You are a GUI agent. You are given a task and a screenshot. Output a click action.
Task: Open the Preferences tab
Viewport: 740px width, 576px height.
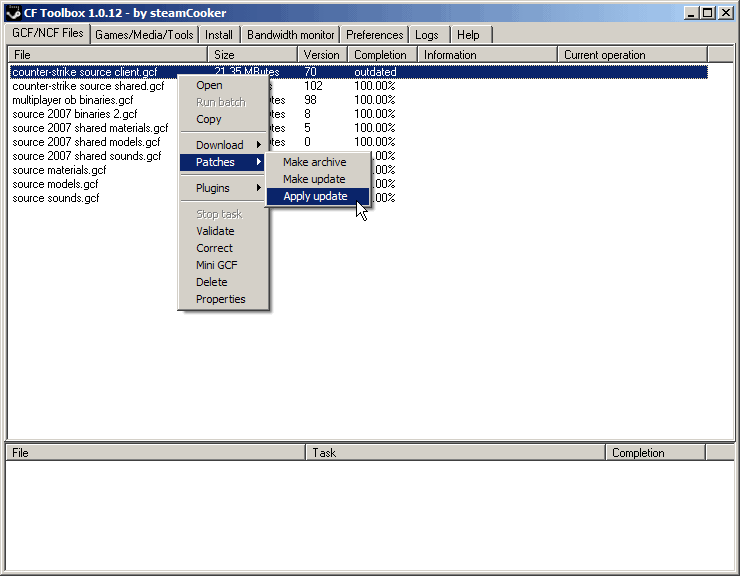click(374, 35)
